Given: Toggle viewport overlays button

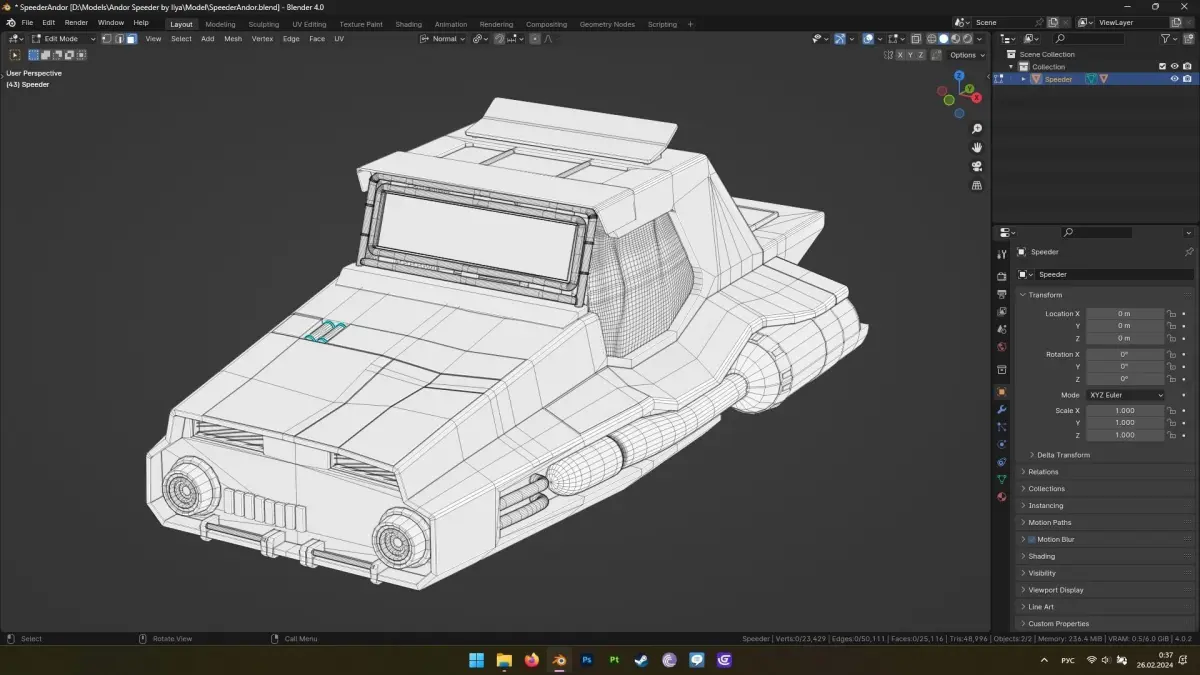Looking at the screenshot, I should [869, 39].
